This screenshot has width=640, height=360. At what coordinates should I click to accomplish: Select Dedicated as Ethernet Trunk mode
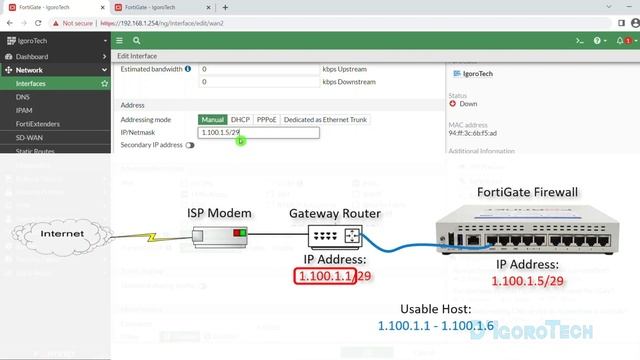pos(325,120)
